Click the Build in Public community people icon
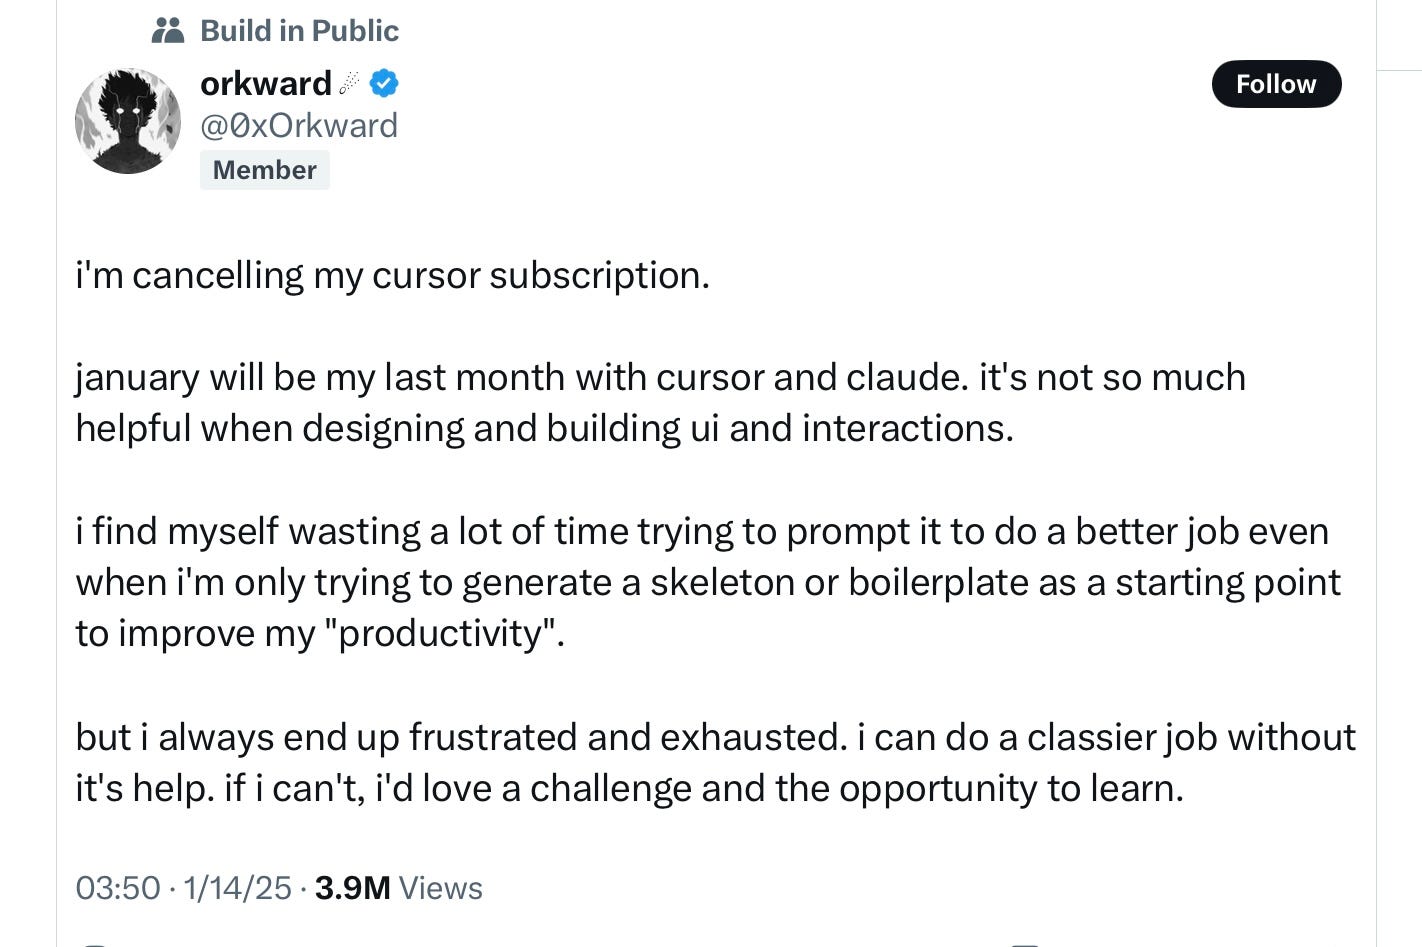The height and width of the screenshot is (947, 1422). (168, 31)
